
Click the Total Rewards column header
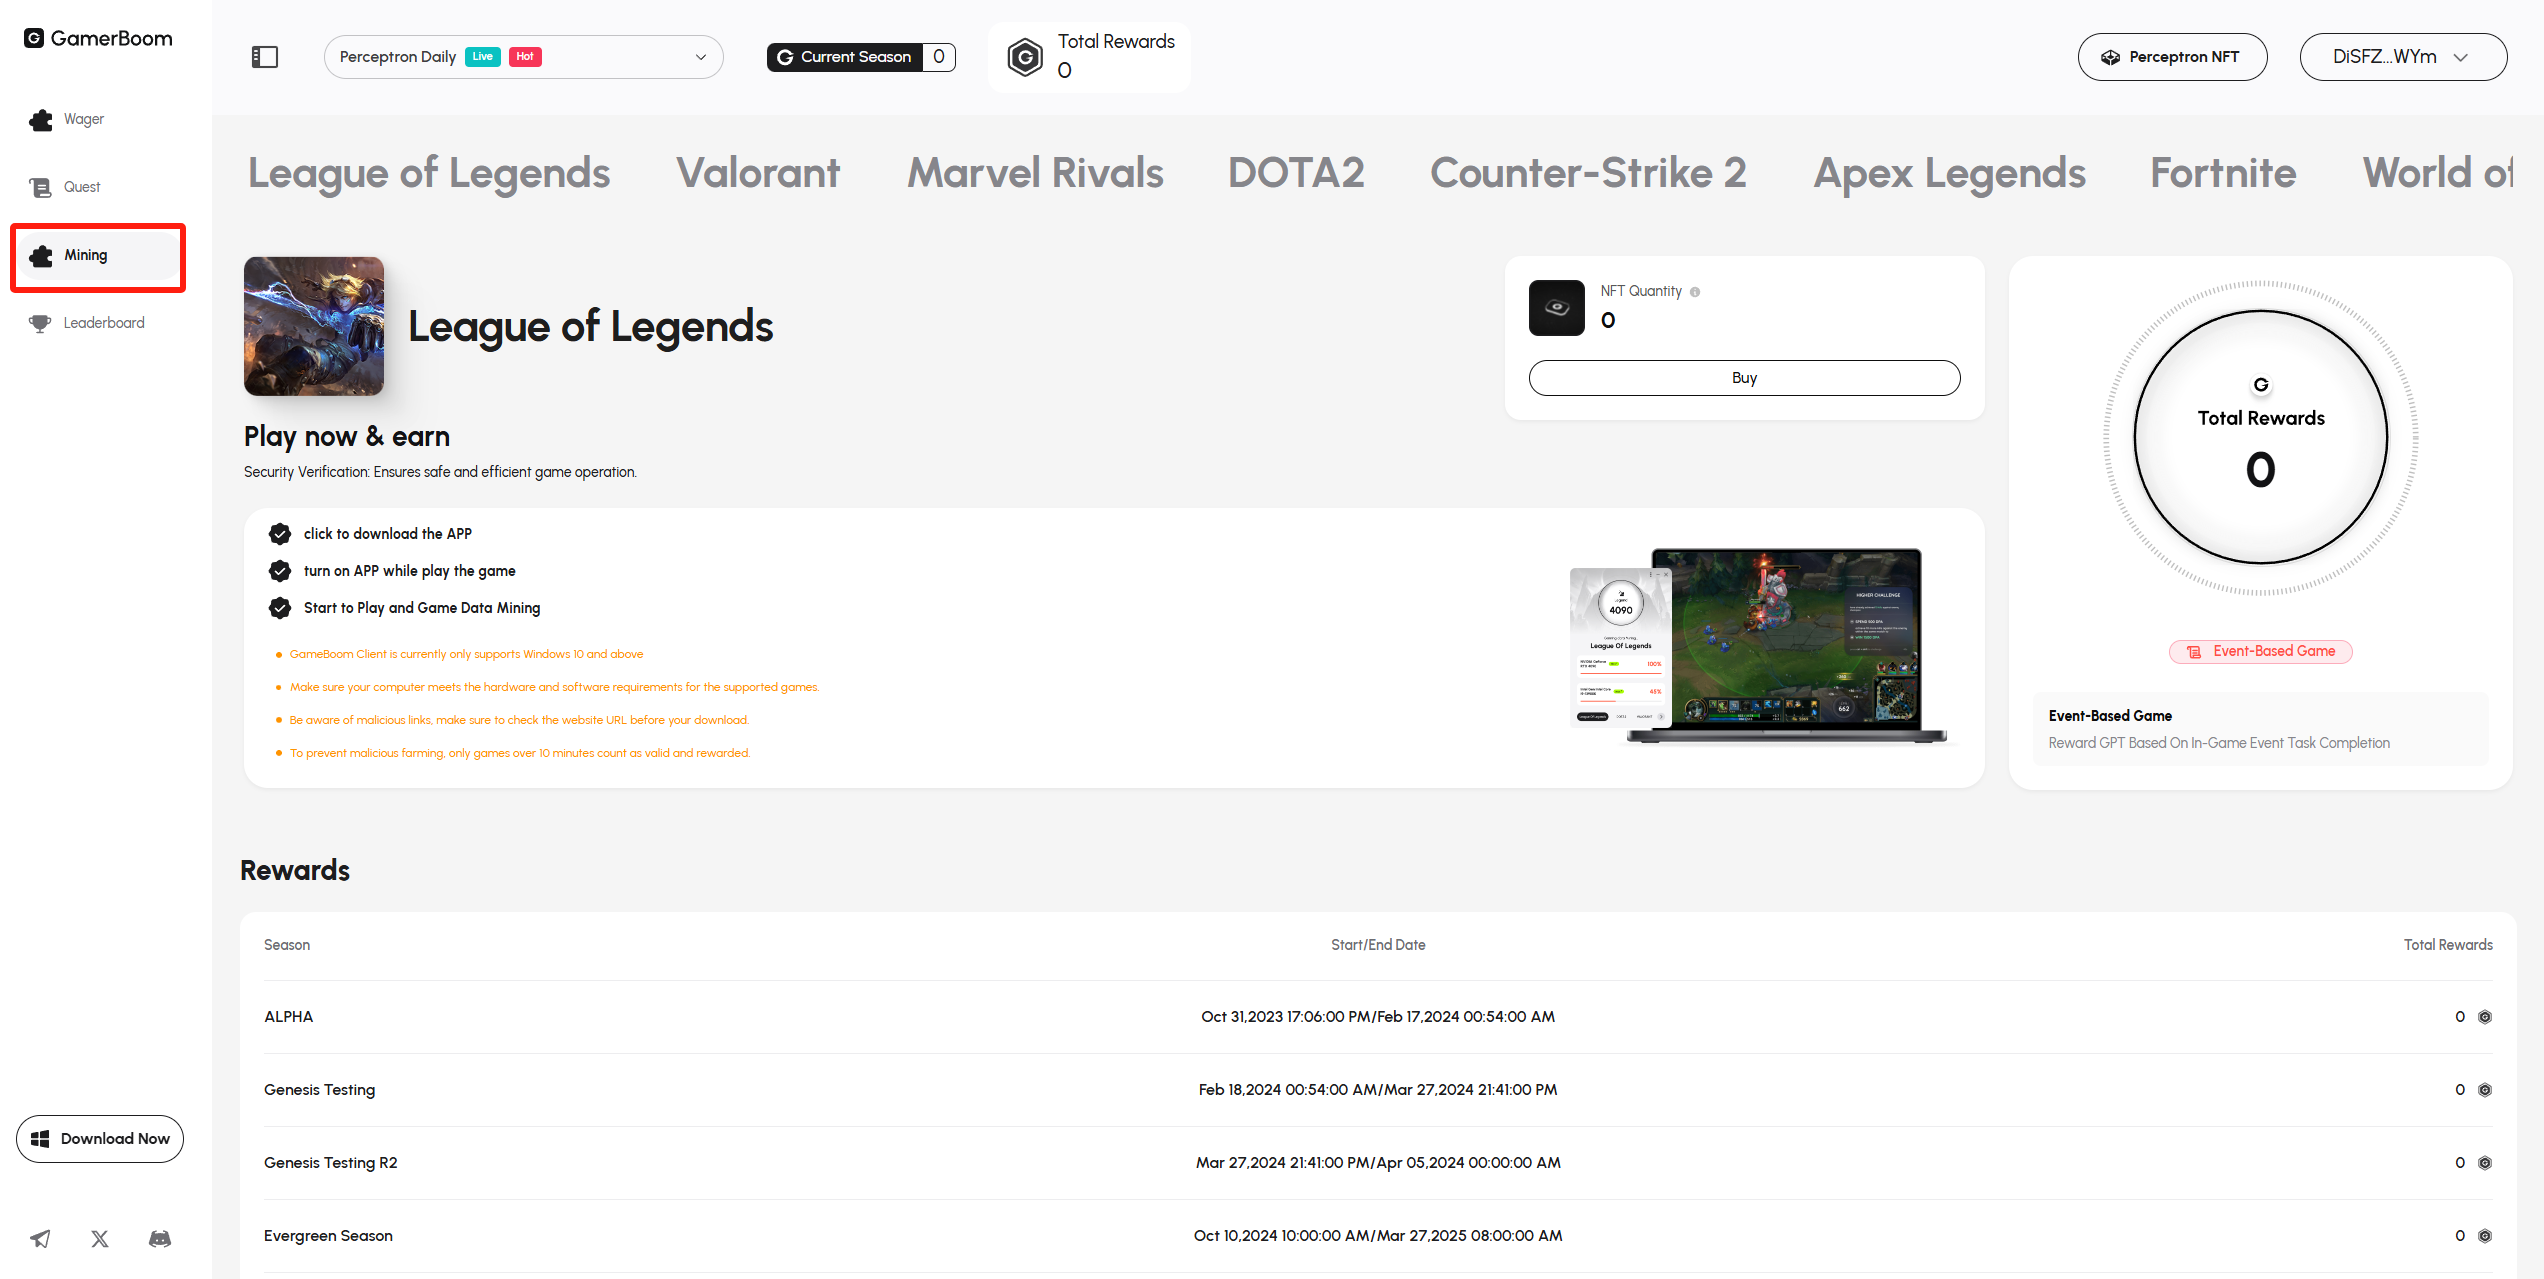point(2448,945)
